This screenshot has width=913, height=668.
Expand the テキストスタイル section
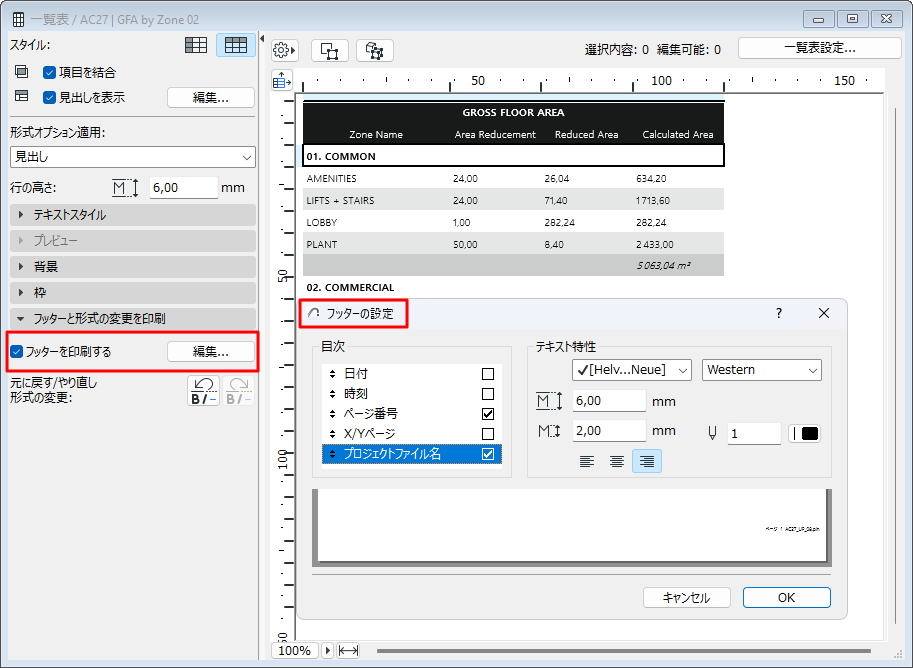click(133, 215)
